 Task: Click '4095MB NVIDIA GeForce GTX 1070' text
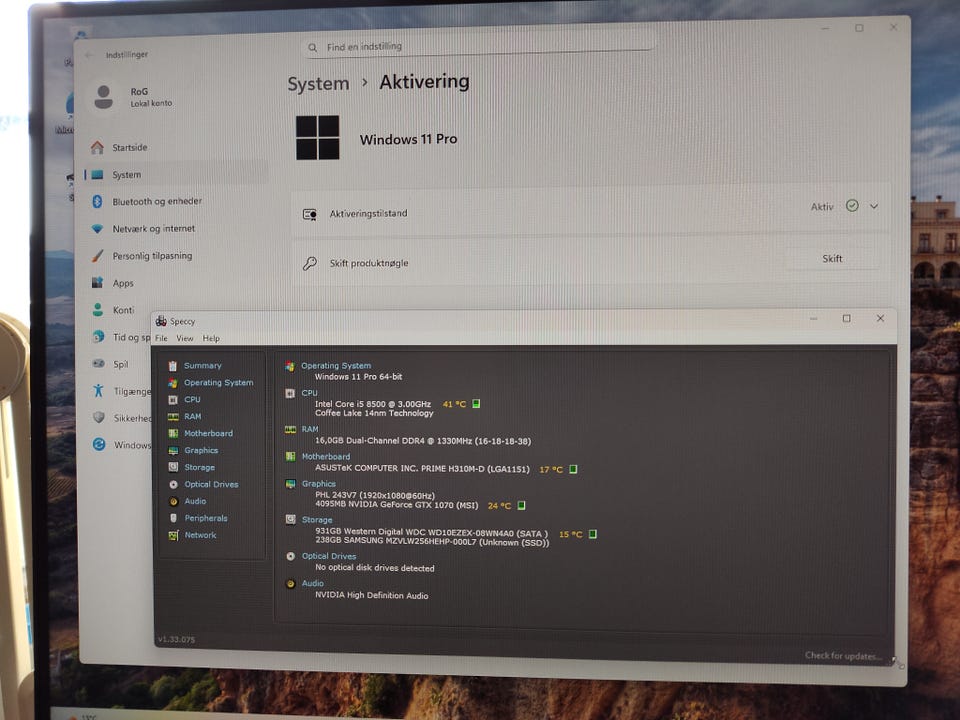[396, 505]
